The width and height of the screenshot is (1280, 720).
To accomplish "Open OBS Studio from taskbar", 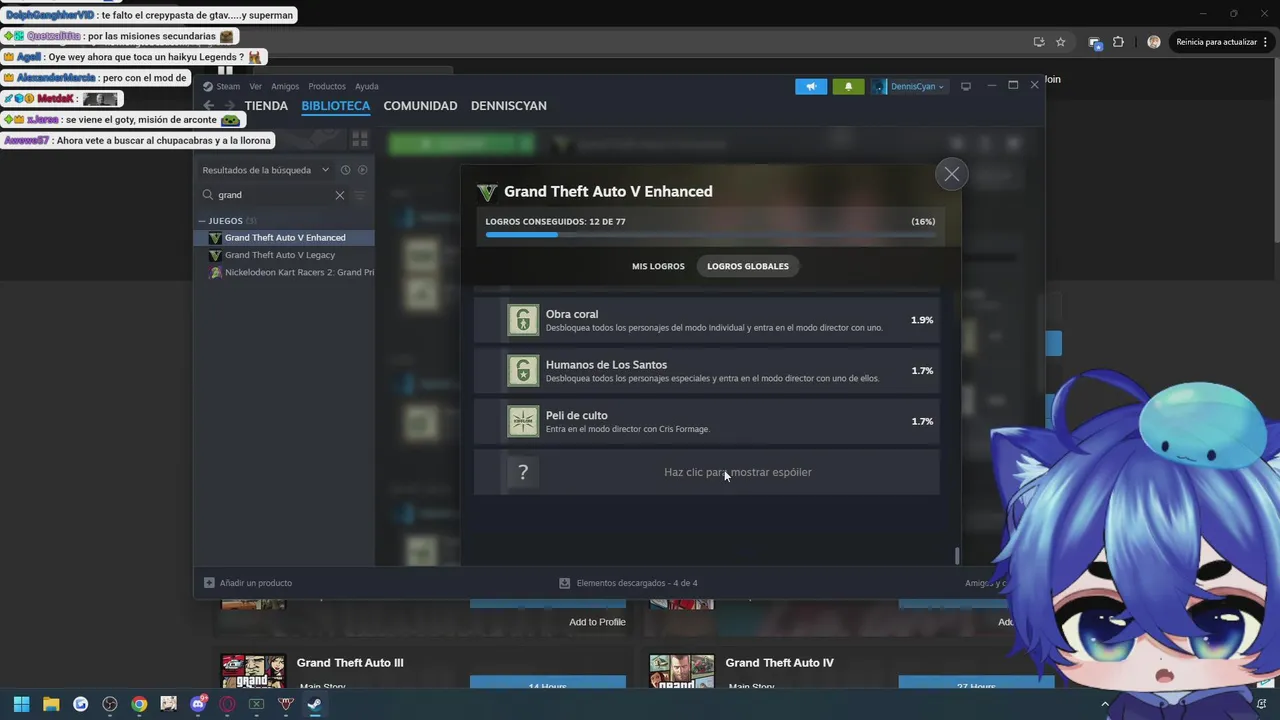I will [110, 704].
